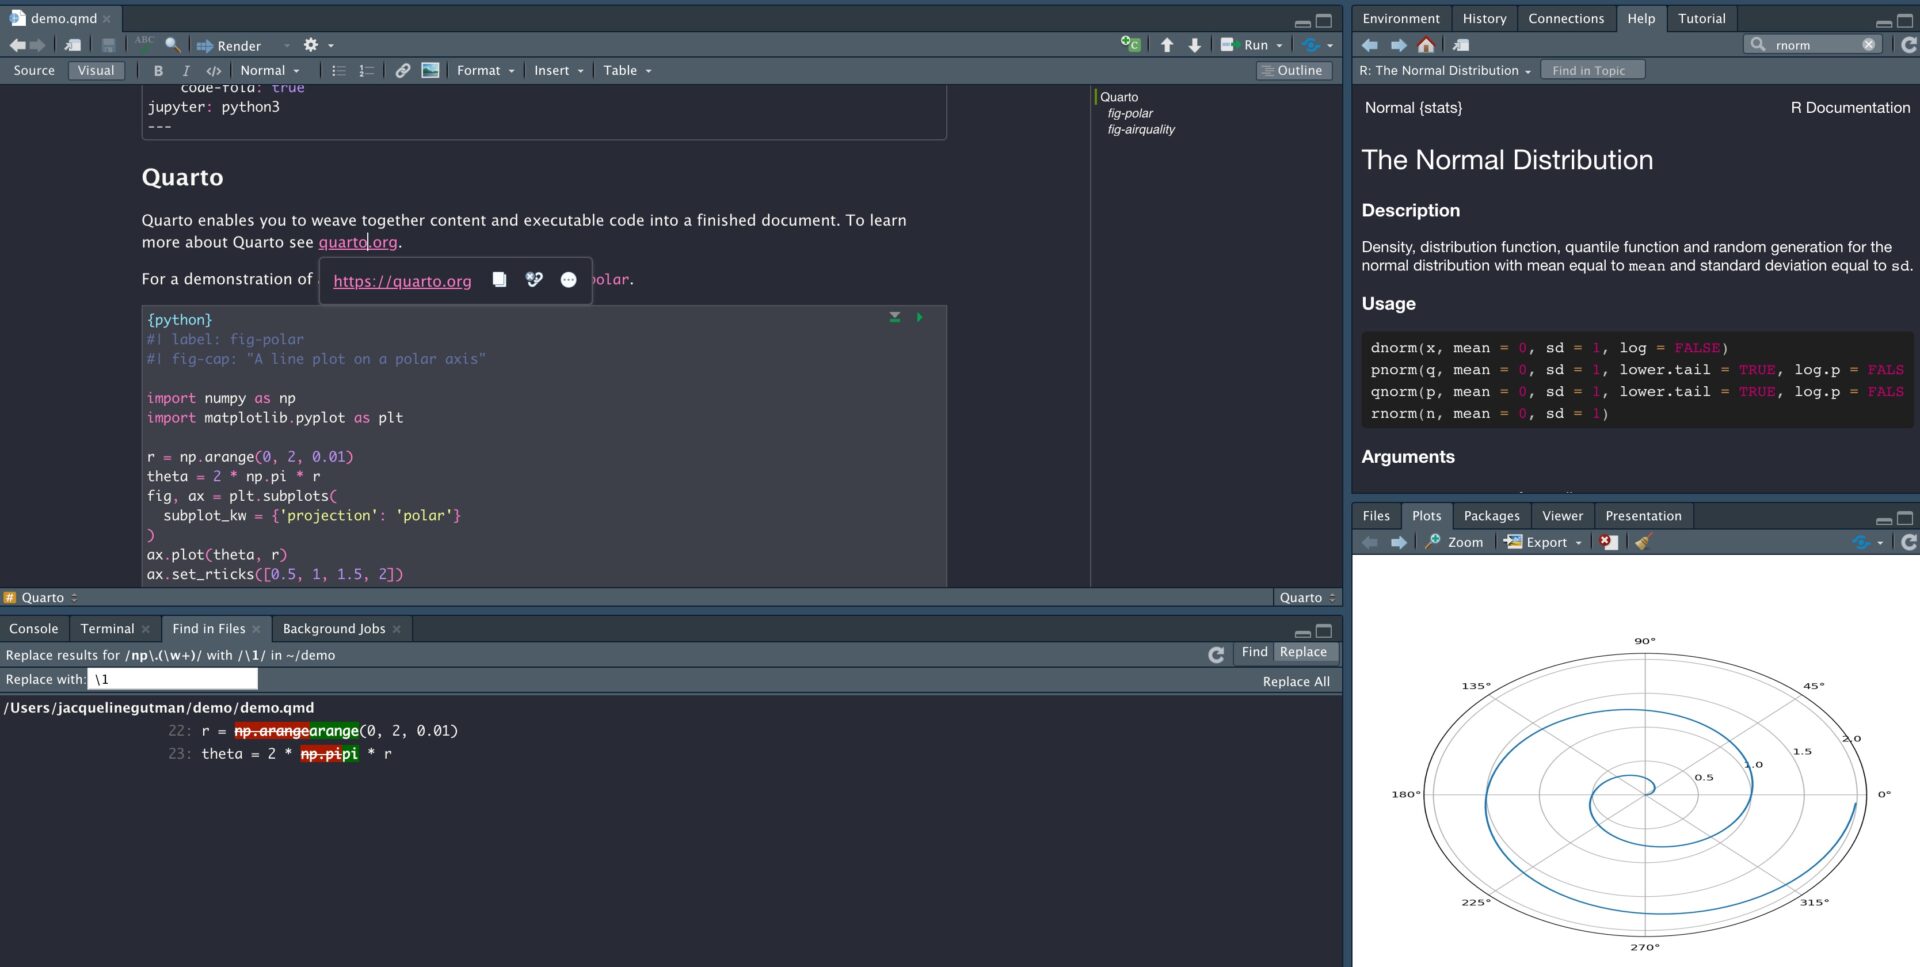
Task: Click the insert image icon
Action: pyautogui.click(x=430, y=71)
